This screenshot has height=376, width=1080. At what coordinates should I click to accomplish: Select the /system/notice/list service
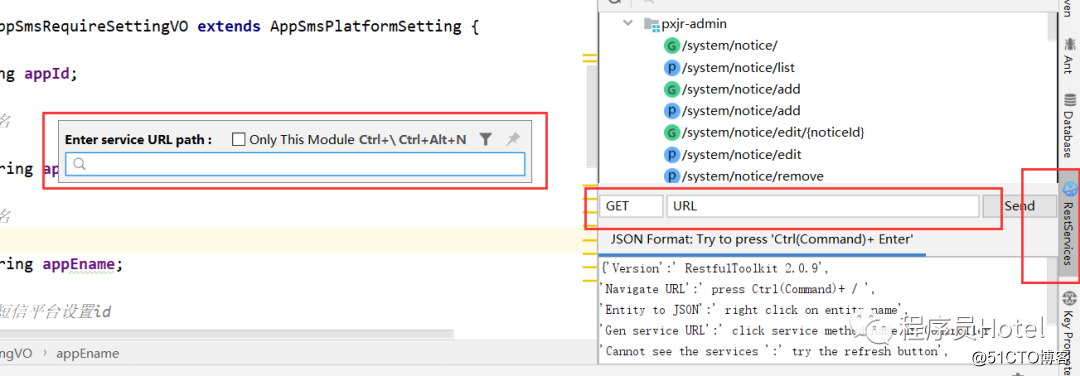pos(729,67)
